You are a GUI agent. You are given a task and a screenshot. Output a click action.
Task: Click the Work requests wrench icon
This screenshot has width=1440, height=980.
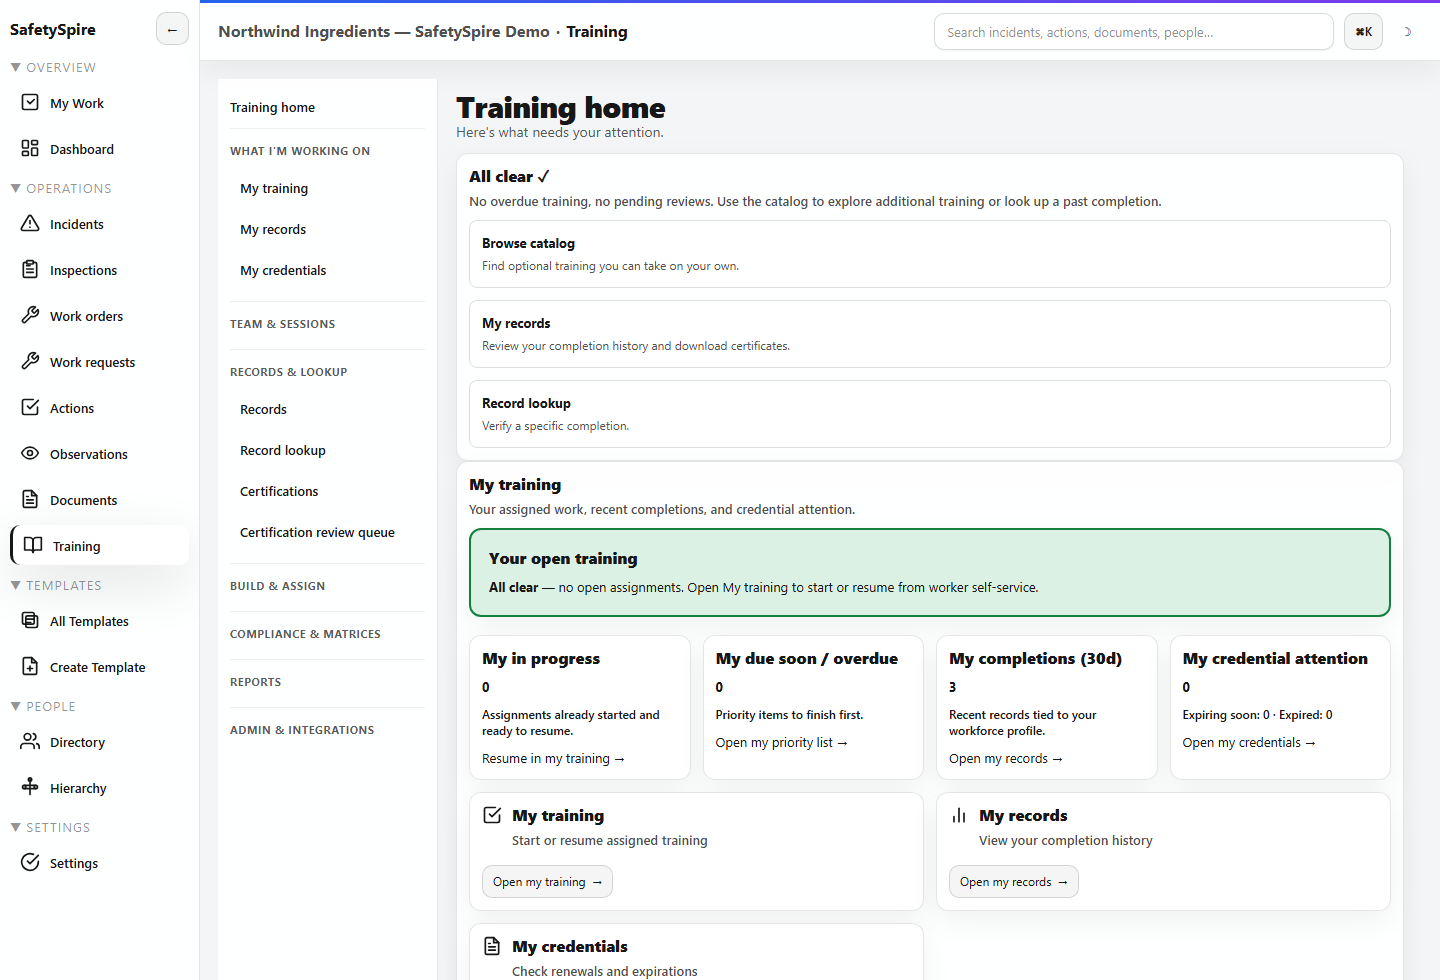point(30,361)
